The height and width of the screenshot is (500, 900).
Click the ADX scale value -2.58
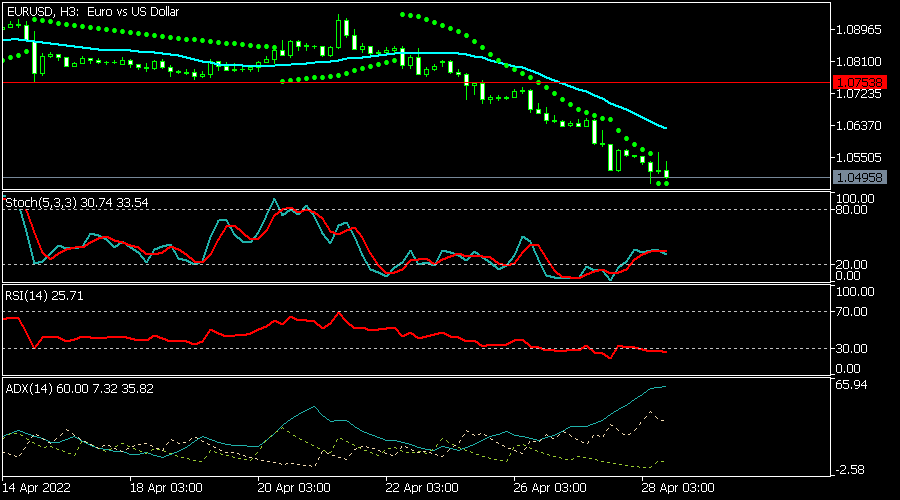coord(851,470)
